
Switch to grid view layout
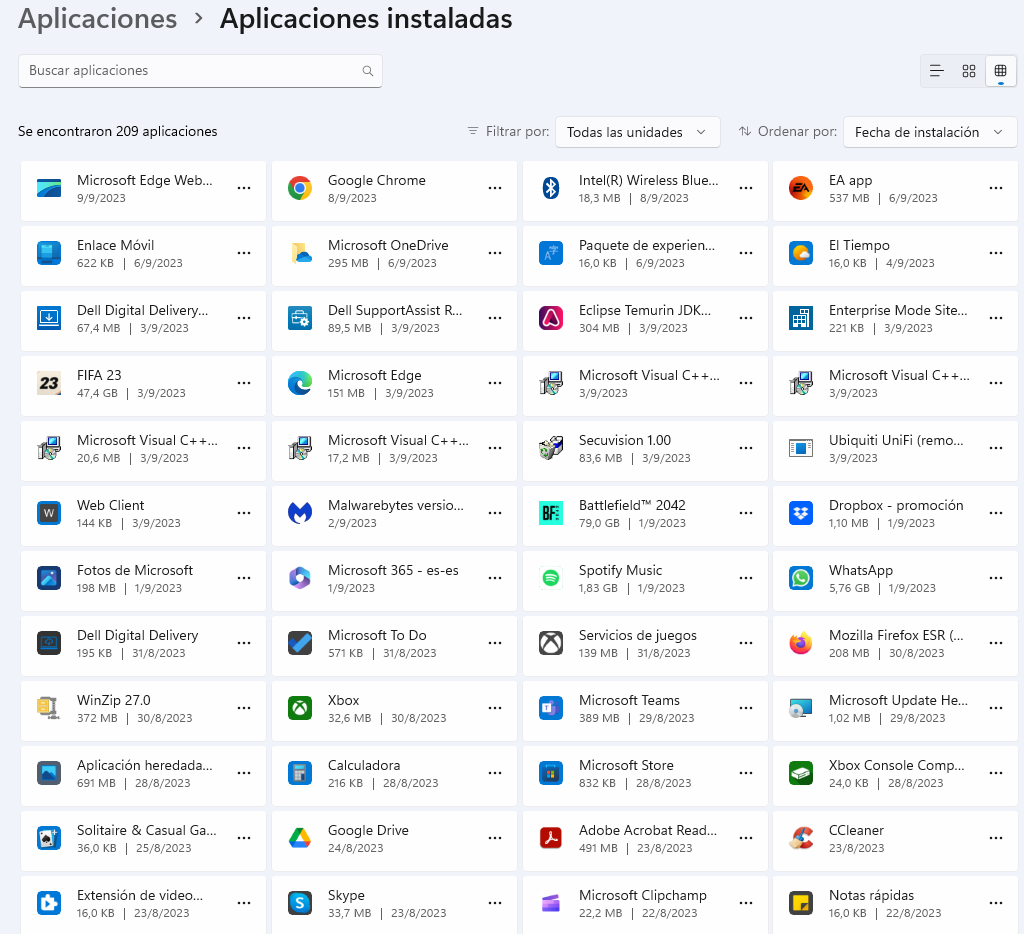(x=968, y=71)
